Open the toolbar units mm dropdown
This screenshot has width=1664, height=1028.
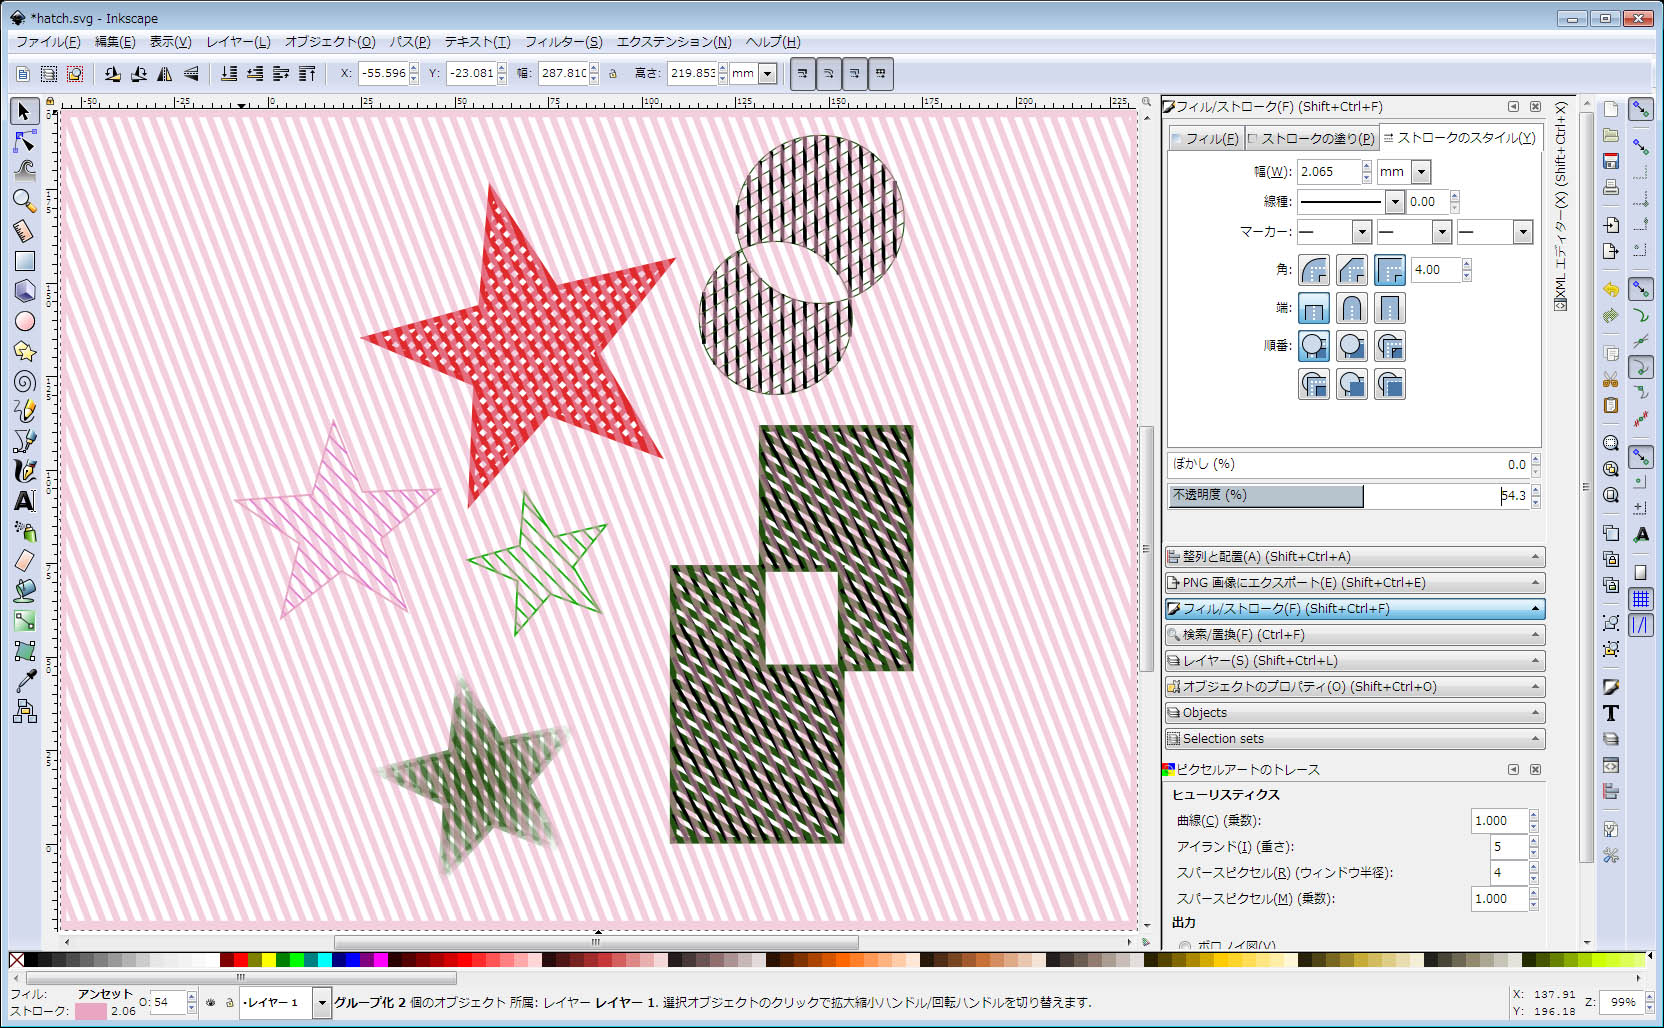pyautogui.click(x=767, y=73)
